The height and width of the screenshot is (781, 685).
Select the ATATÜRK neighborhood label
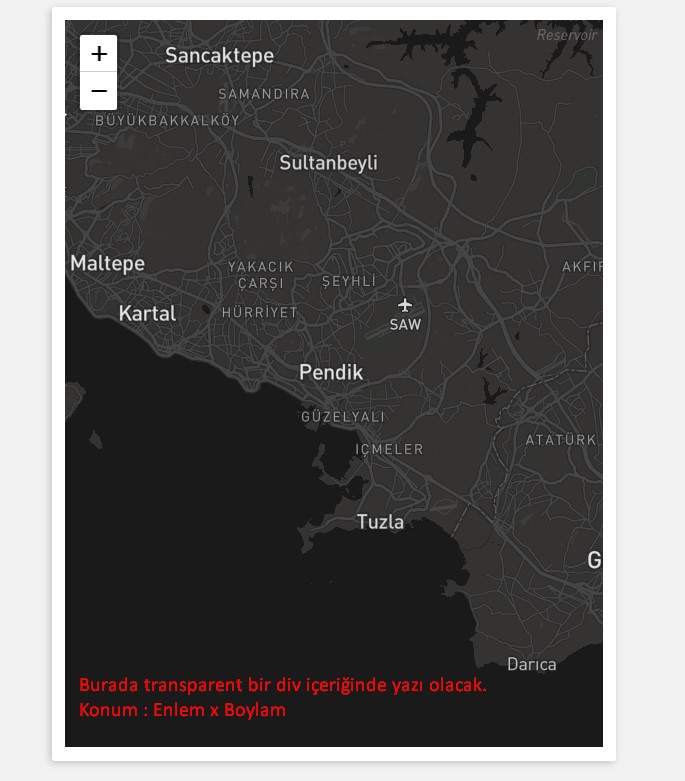[x=561, y=440]
